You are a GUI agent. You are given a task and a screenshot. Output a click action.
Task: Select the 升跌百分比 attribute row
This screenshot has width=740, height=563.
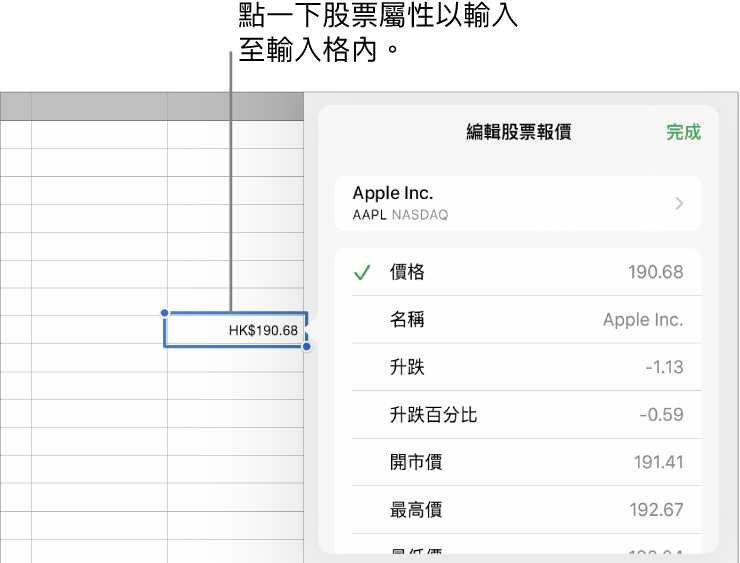(518, 415)
